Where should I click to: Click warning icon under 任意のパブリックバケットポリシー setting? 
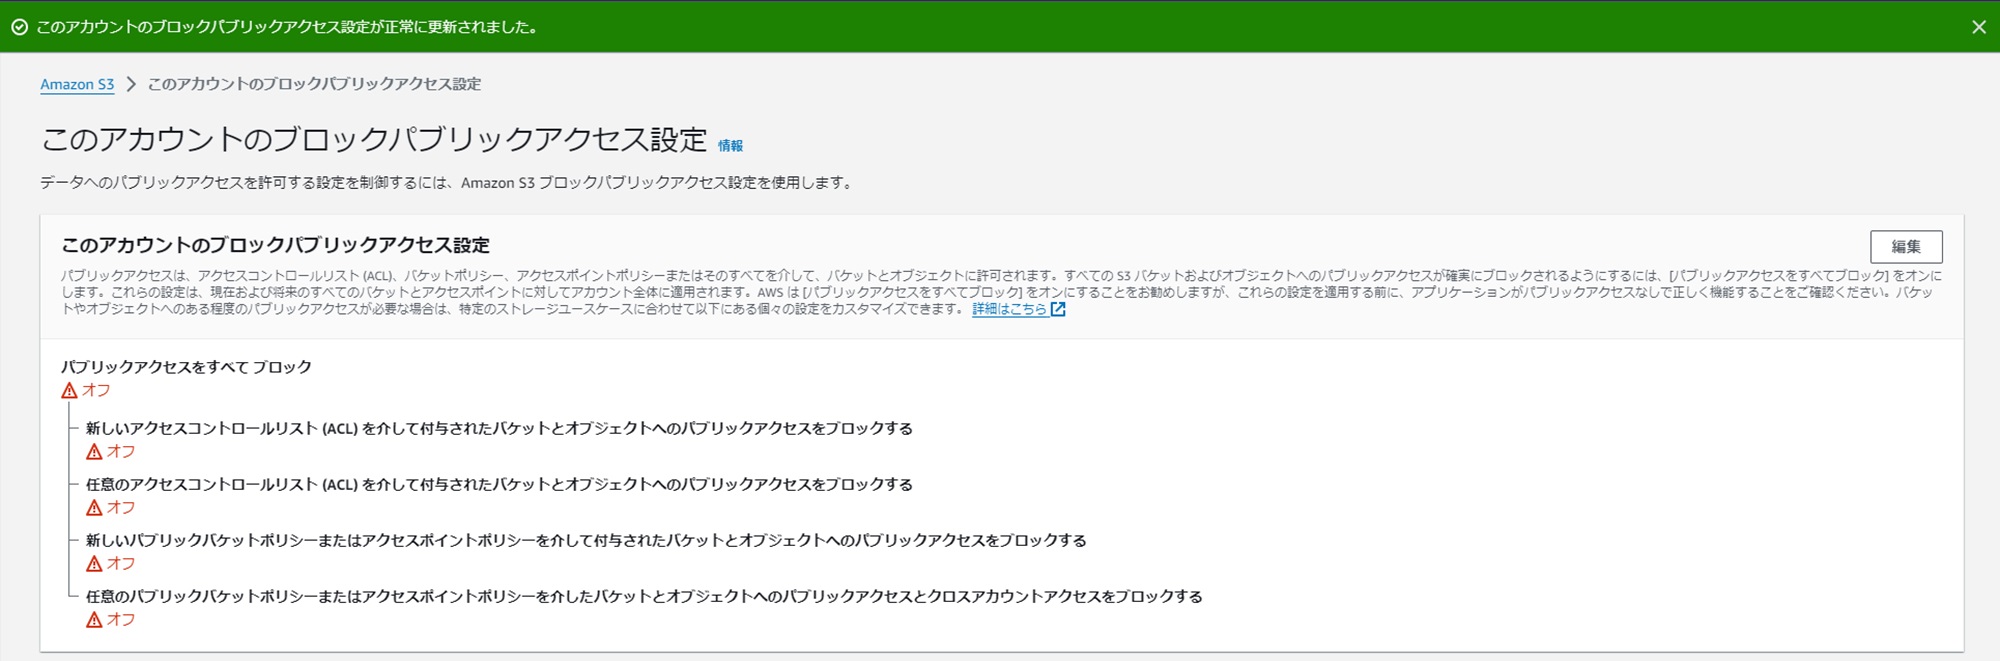point(94,620)
